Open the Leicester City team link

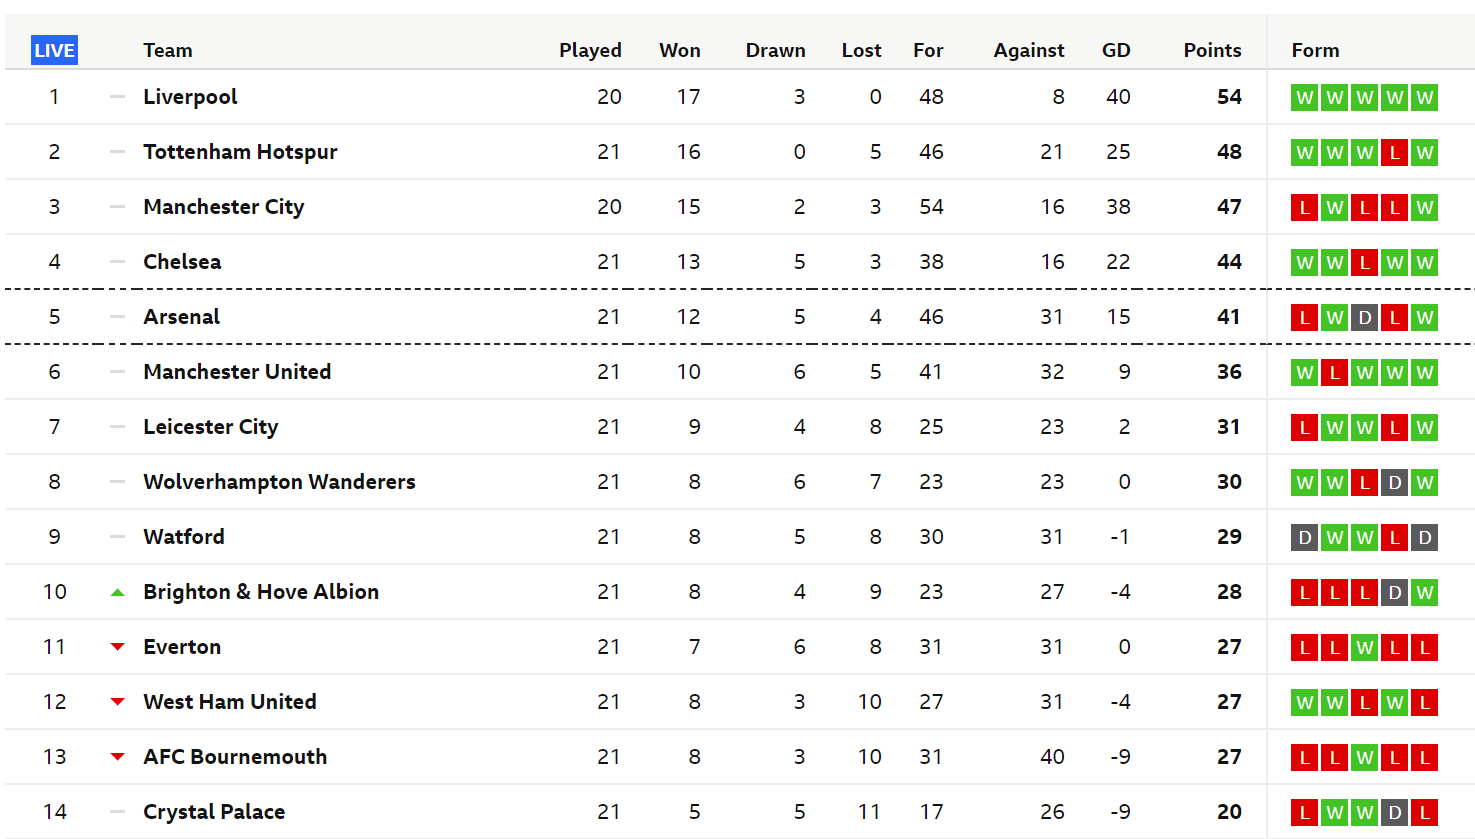point(211,427)
